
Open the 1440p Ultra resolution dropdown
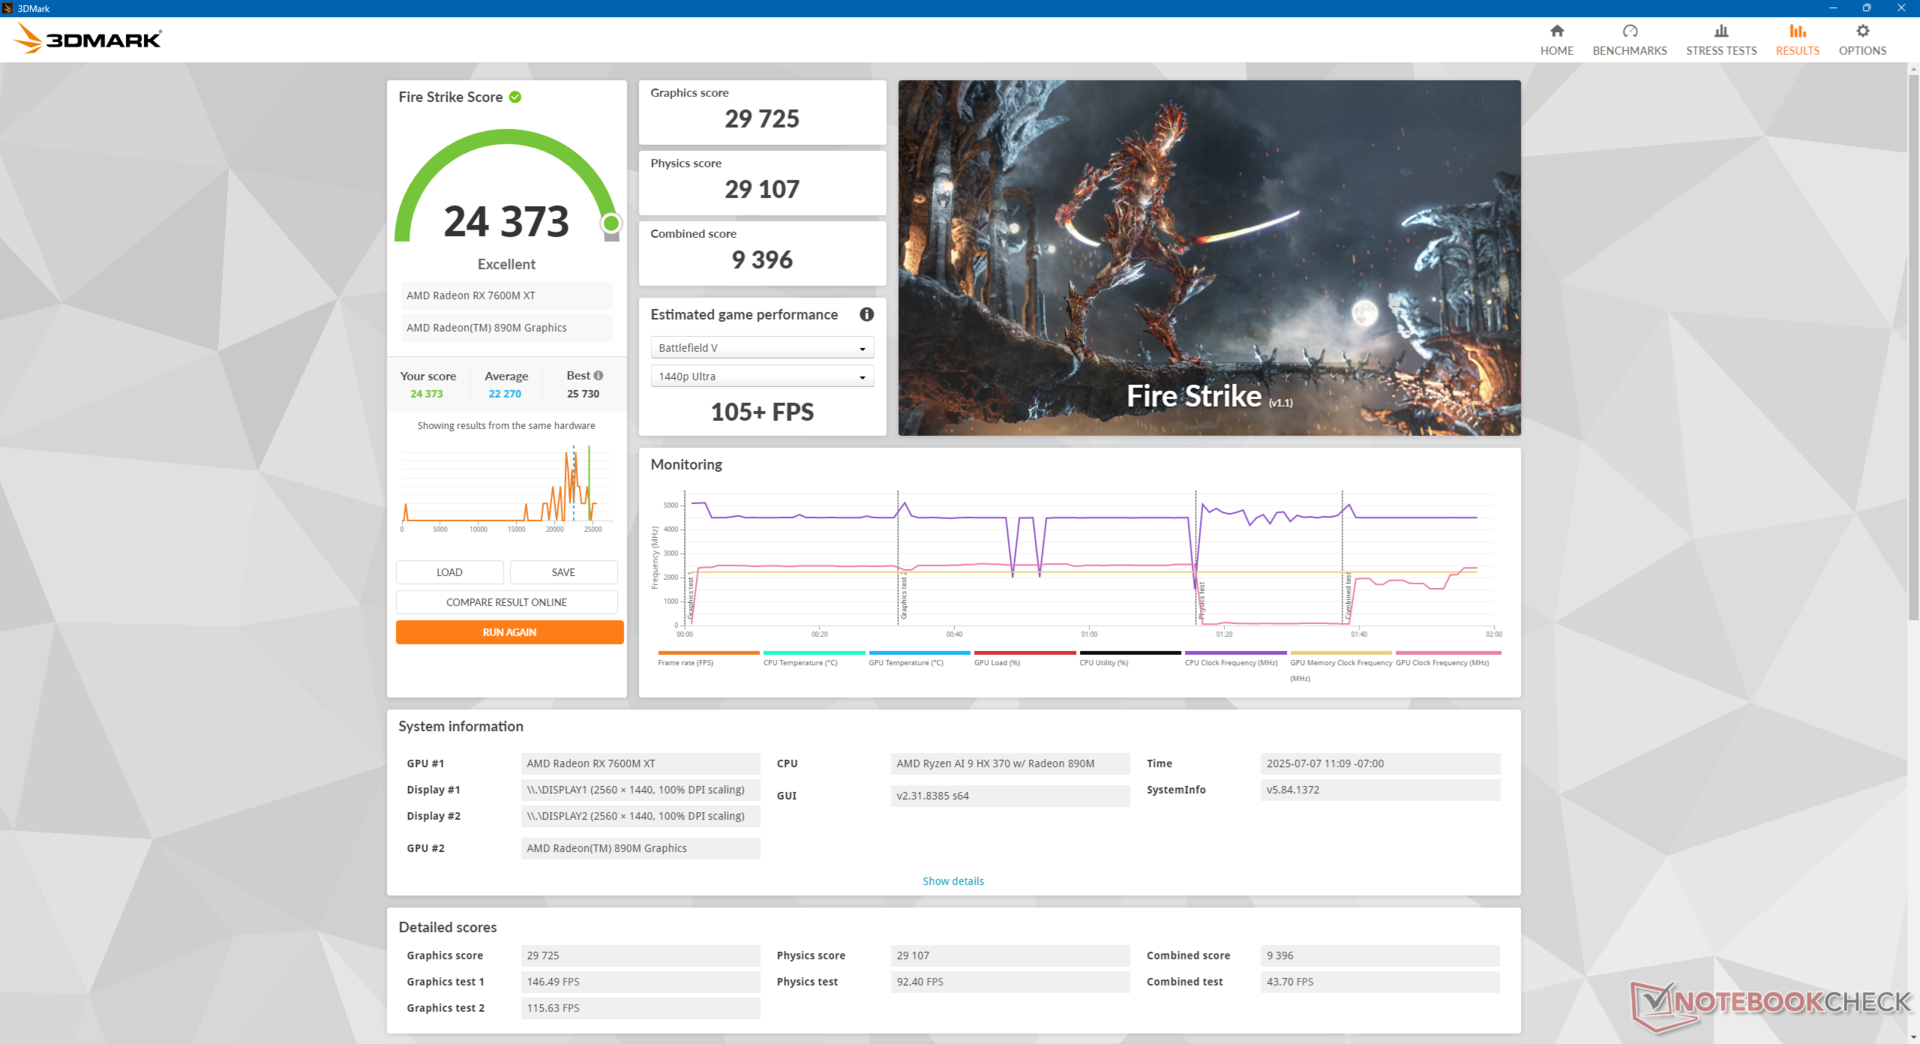[x=762, y=377]
